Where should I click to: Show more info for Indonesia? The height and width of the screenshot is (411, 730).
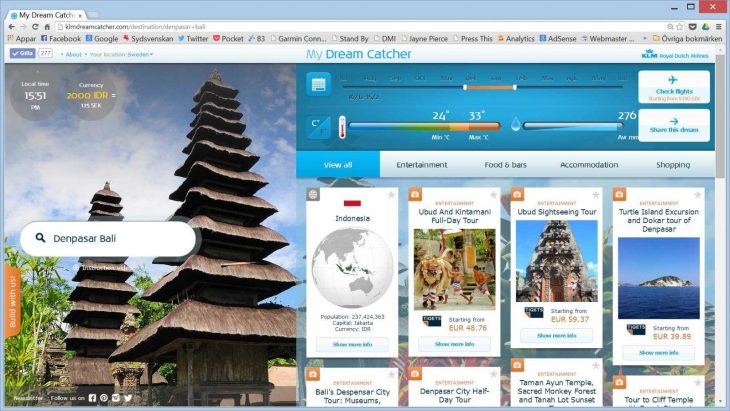click(x=352, y=344)
